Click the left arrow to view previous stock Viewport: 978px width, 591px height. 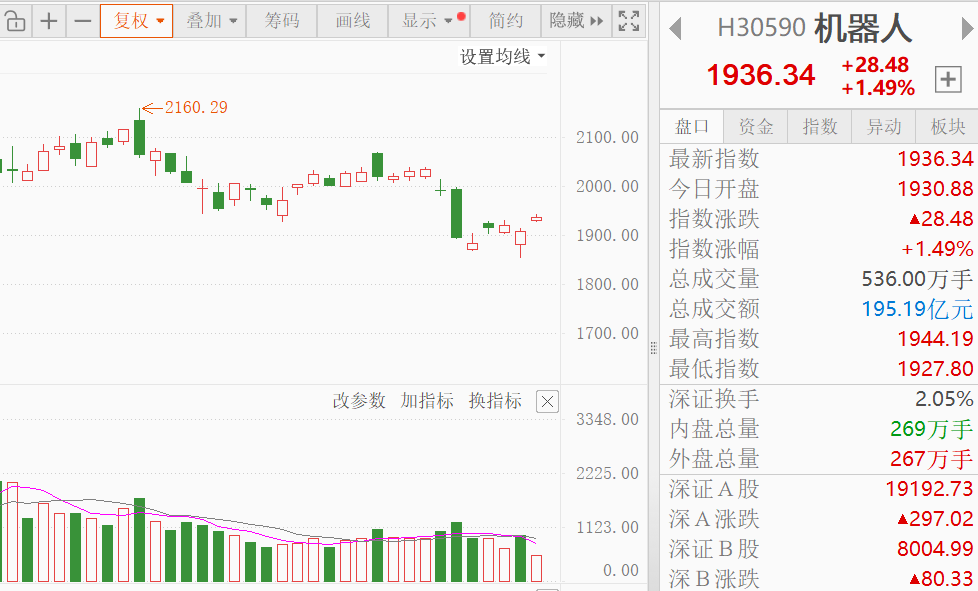pyautogui.click(x=677, y=31)
